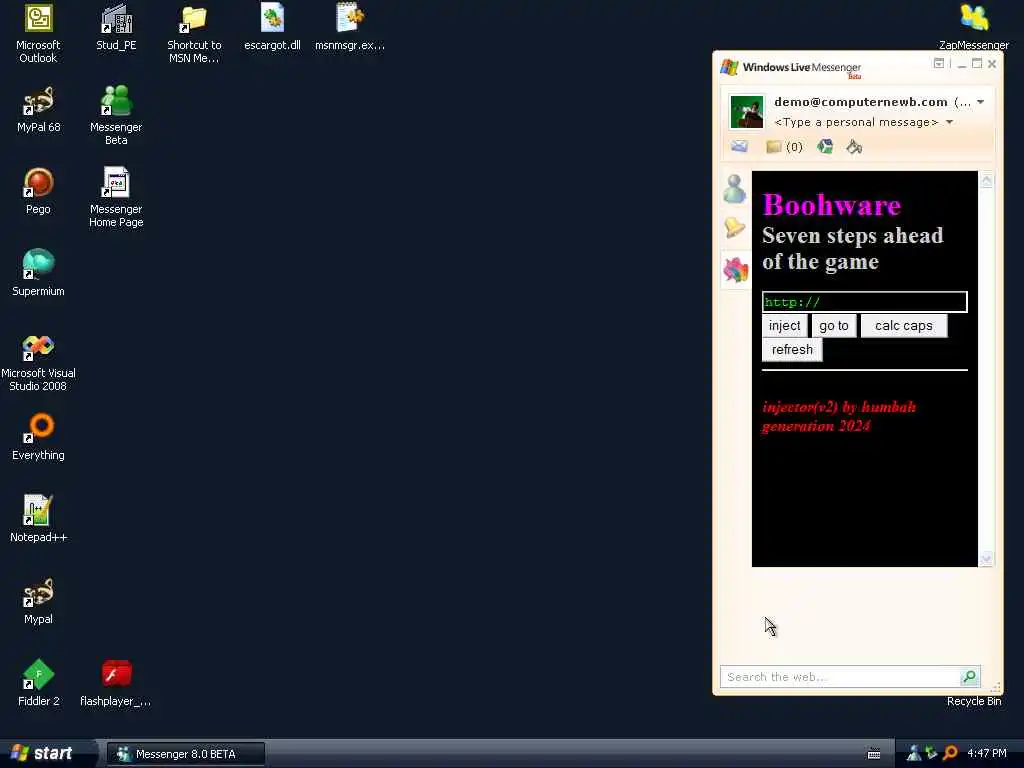This screenshot has height=768, width=1024.
Task: Open the personal message dropdown arrow
Action: click(x=950, y=122)
